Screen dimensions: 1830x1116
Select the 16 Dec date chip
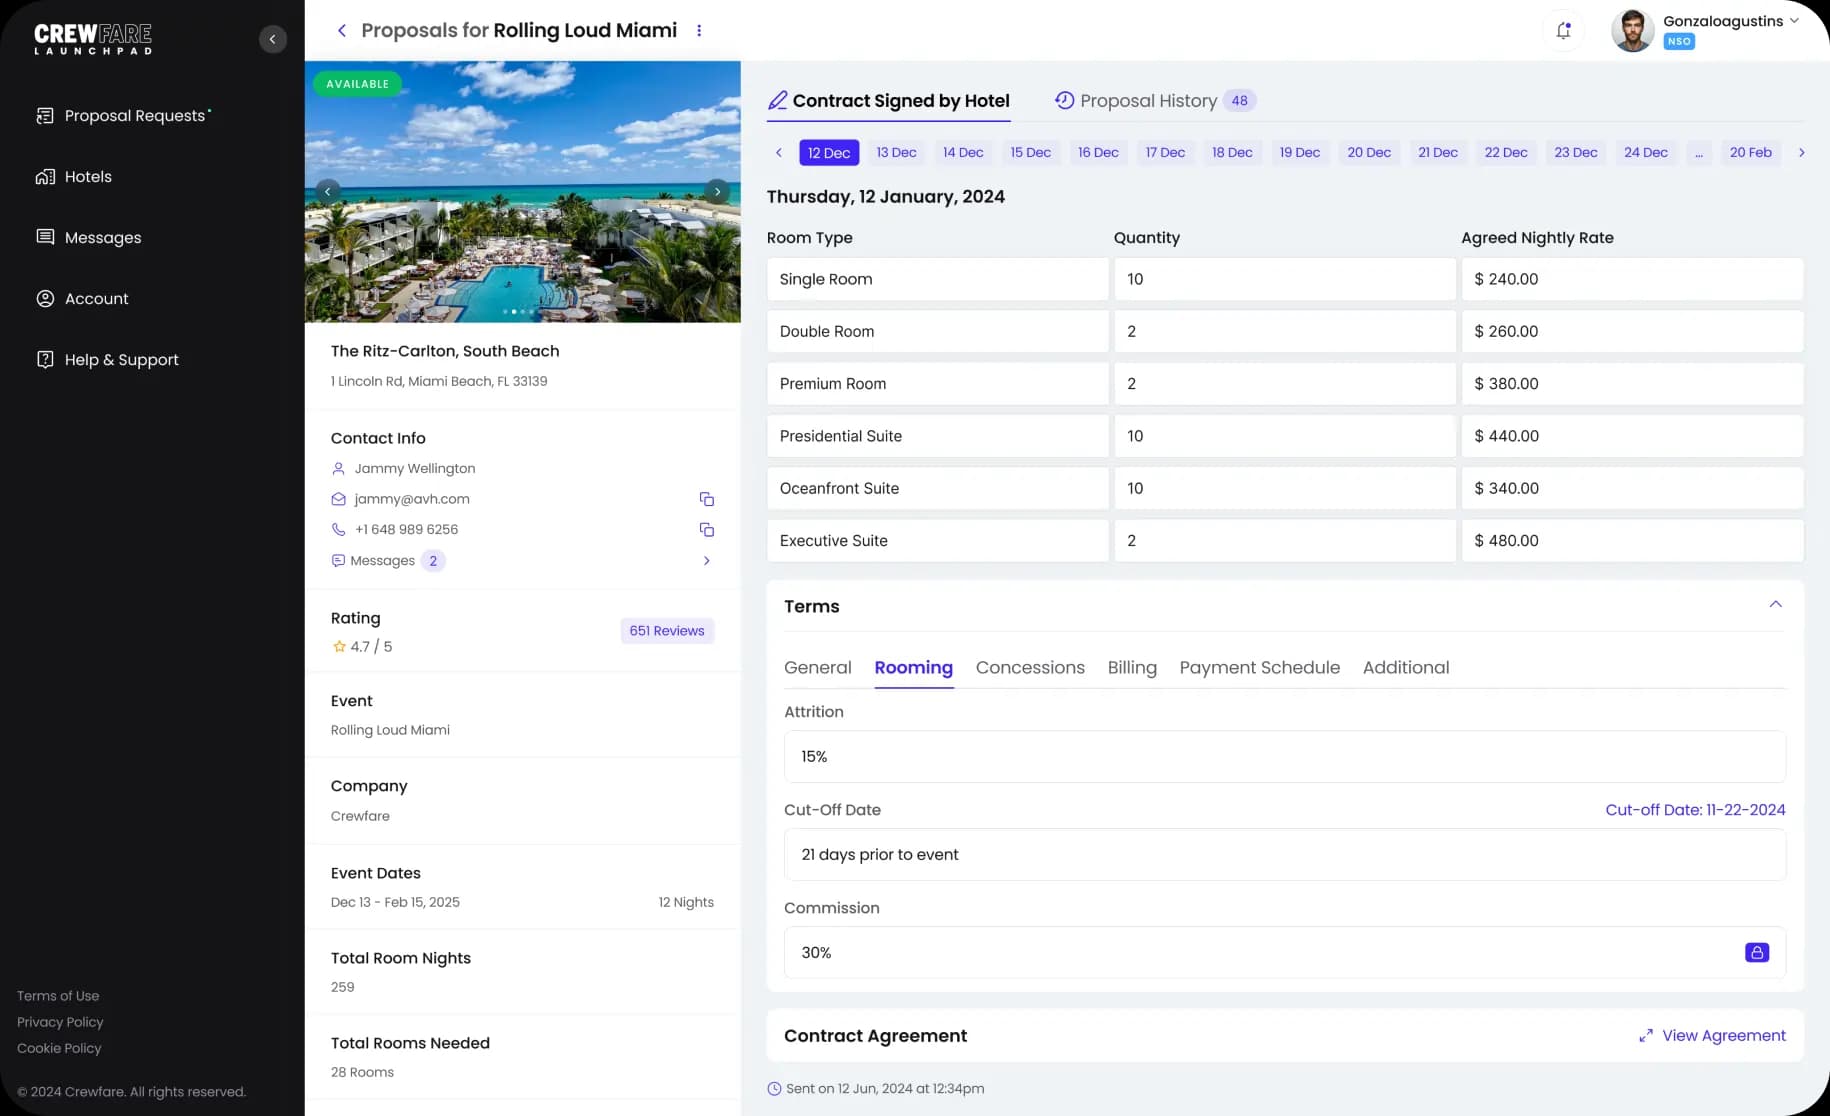click(x=1098, y=153)
